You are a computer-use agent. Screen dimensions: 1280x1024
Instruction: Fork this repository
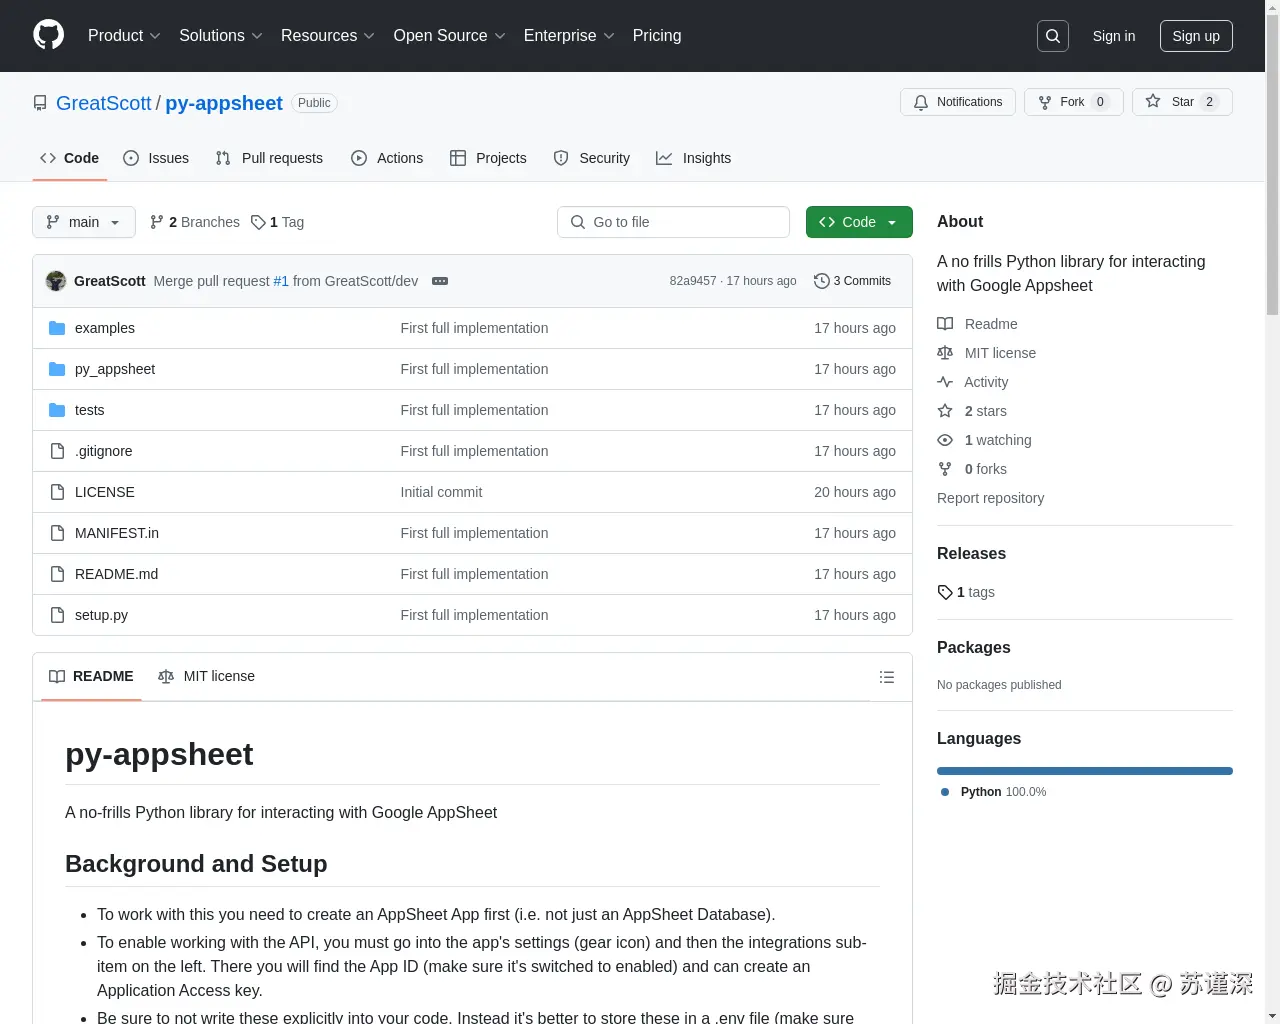tap(1073, 102)
